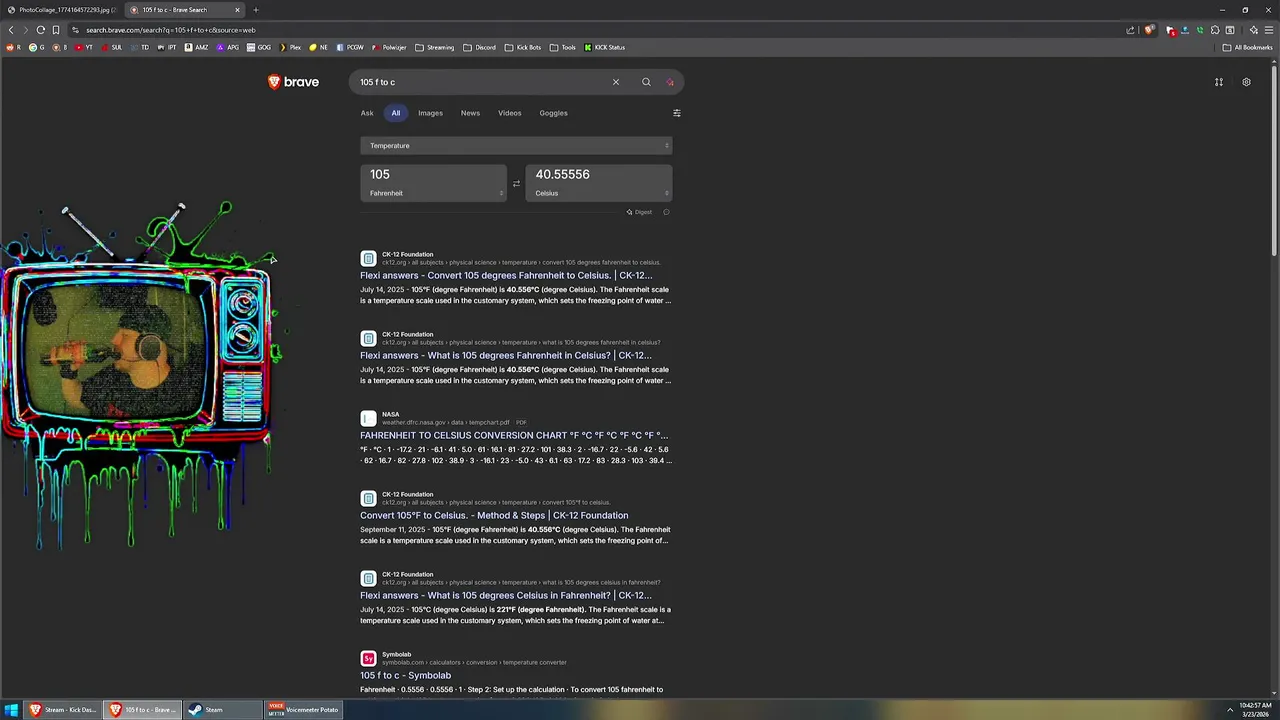This screenshot has height=720, width=1280.
Task: Open the Discord bookmarks folder
Action: click(479, 47)
